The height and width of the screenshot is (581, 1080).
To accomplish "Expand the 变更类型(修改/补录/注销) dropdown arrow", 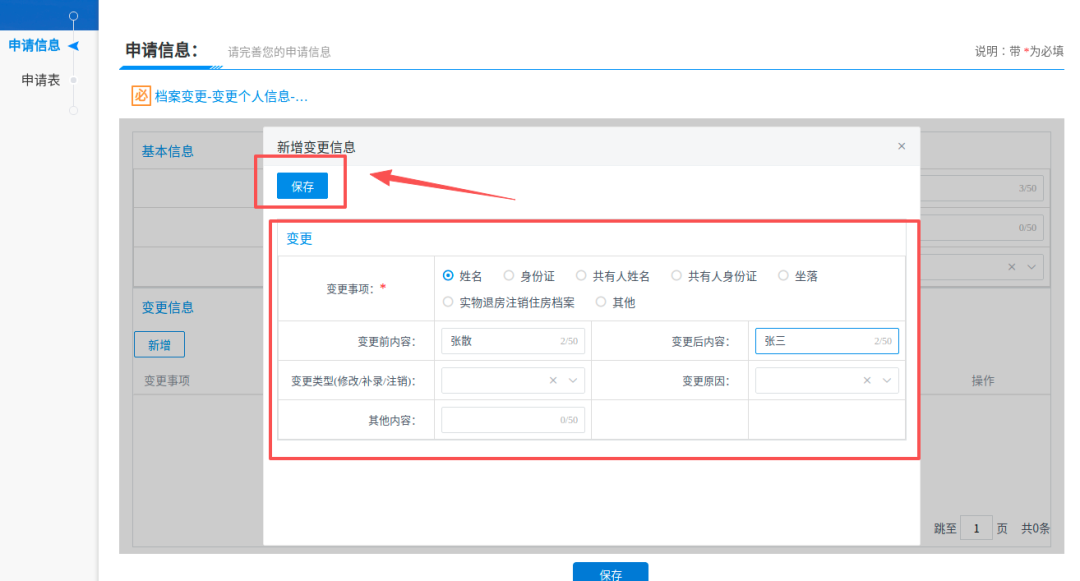I will click(x=574, y=380).
